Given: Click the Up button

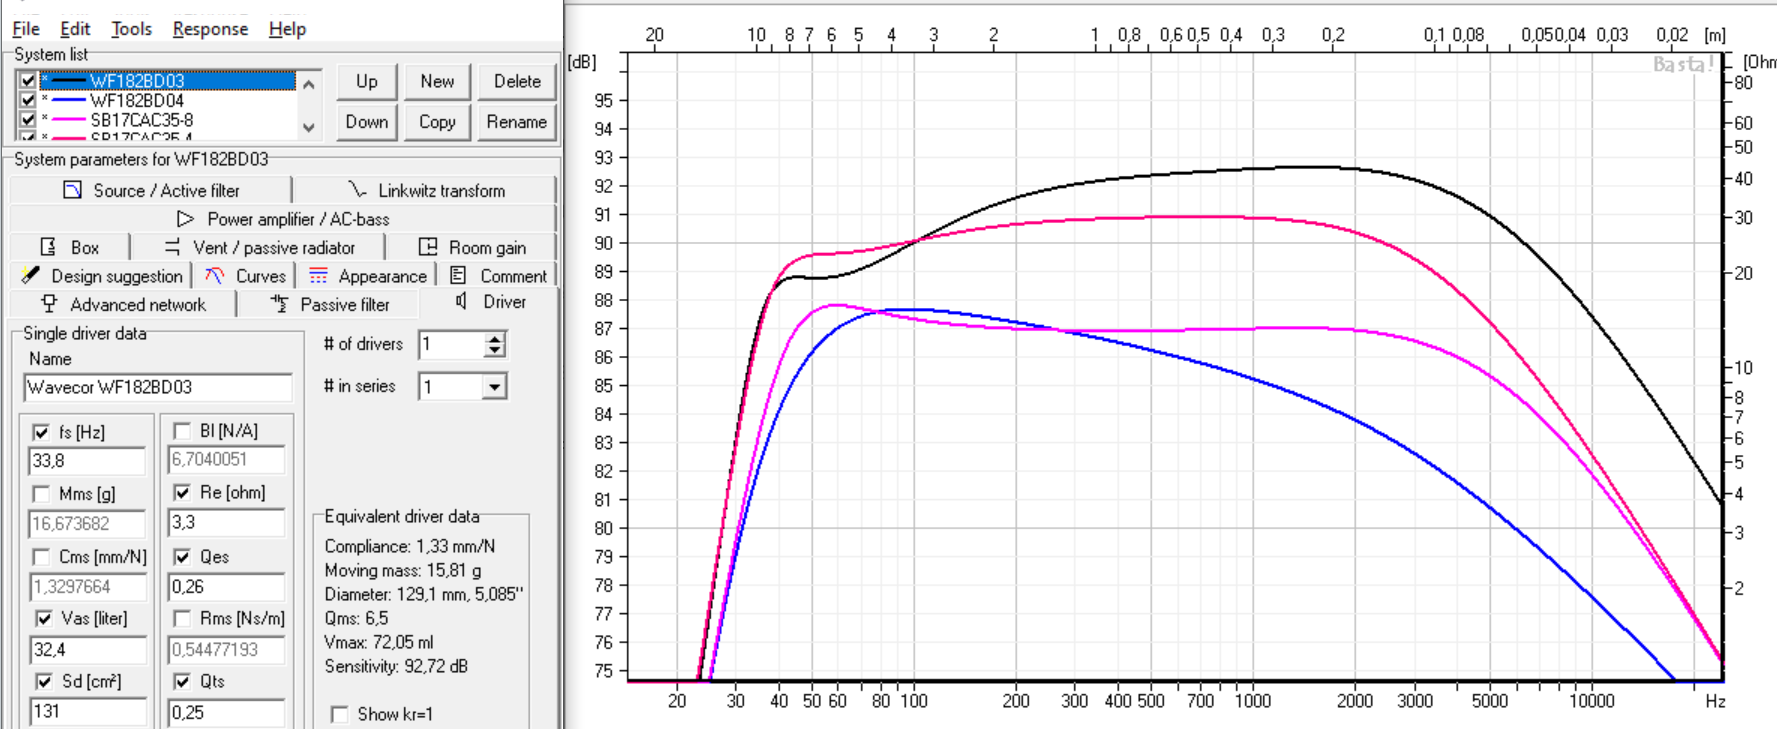Looking at the screenshot, I should (367, 81).
